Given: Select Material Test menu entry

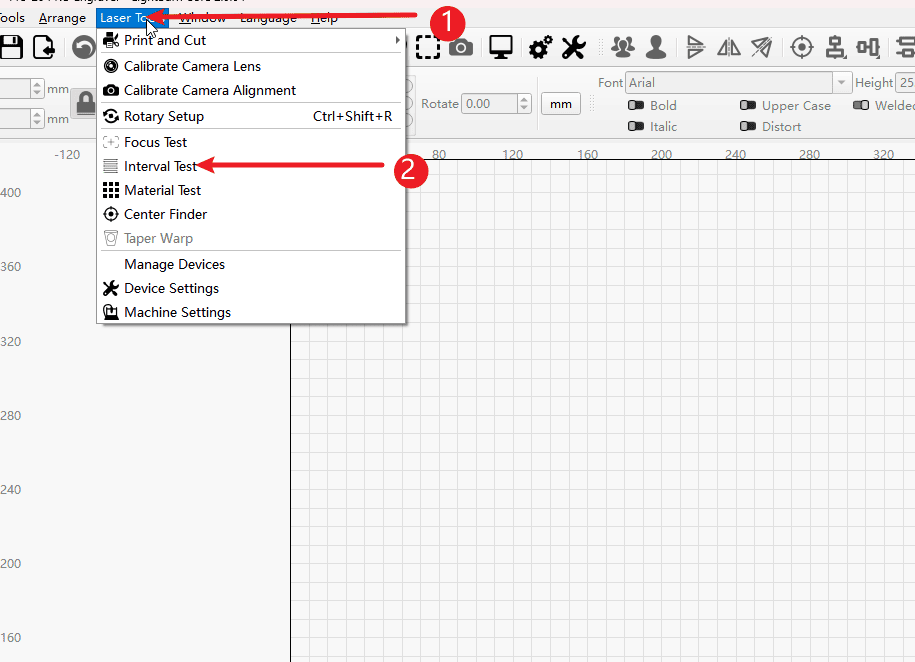Looking at the screenshot, I should click(x=162, y=190).
